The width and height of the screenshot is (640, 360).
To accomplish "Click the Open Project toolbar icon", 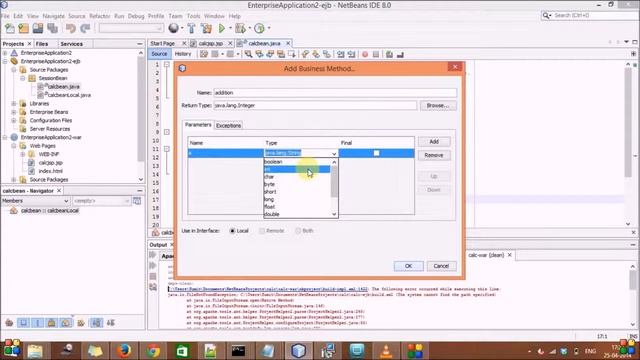I will [38, 28].
